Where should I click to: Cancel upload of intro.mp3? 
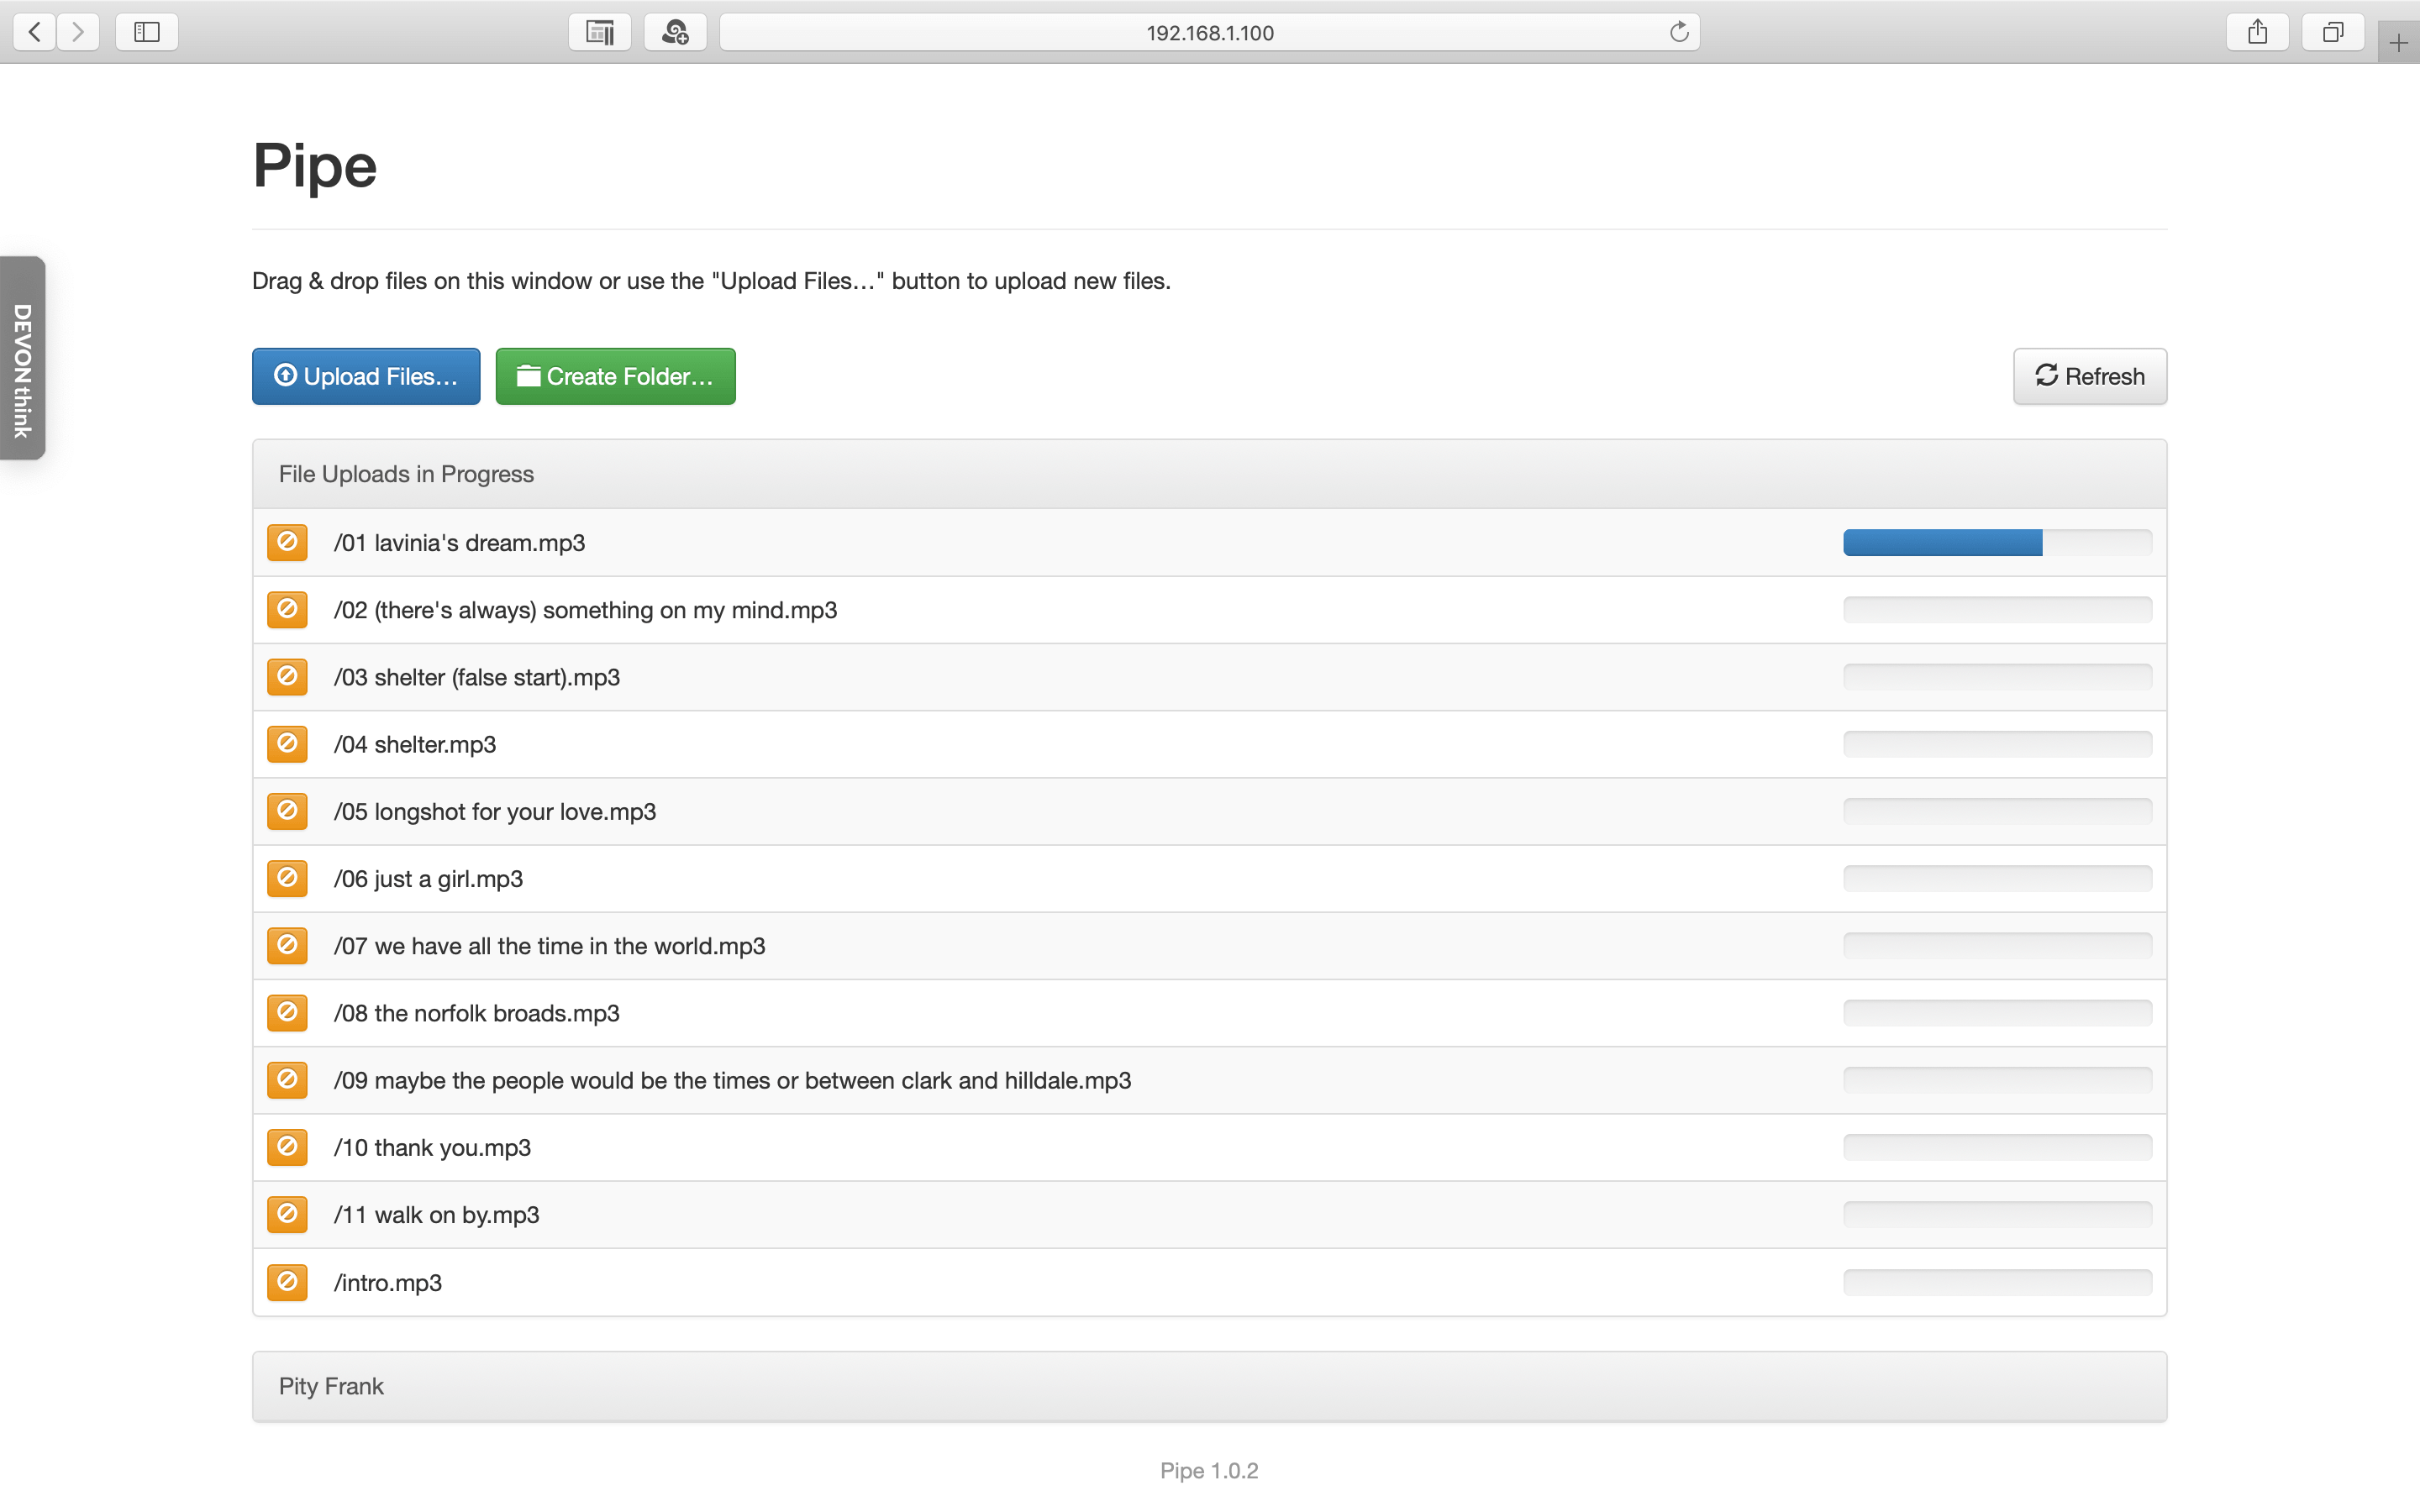click(287, 1281)
